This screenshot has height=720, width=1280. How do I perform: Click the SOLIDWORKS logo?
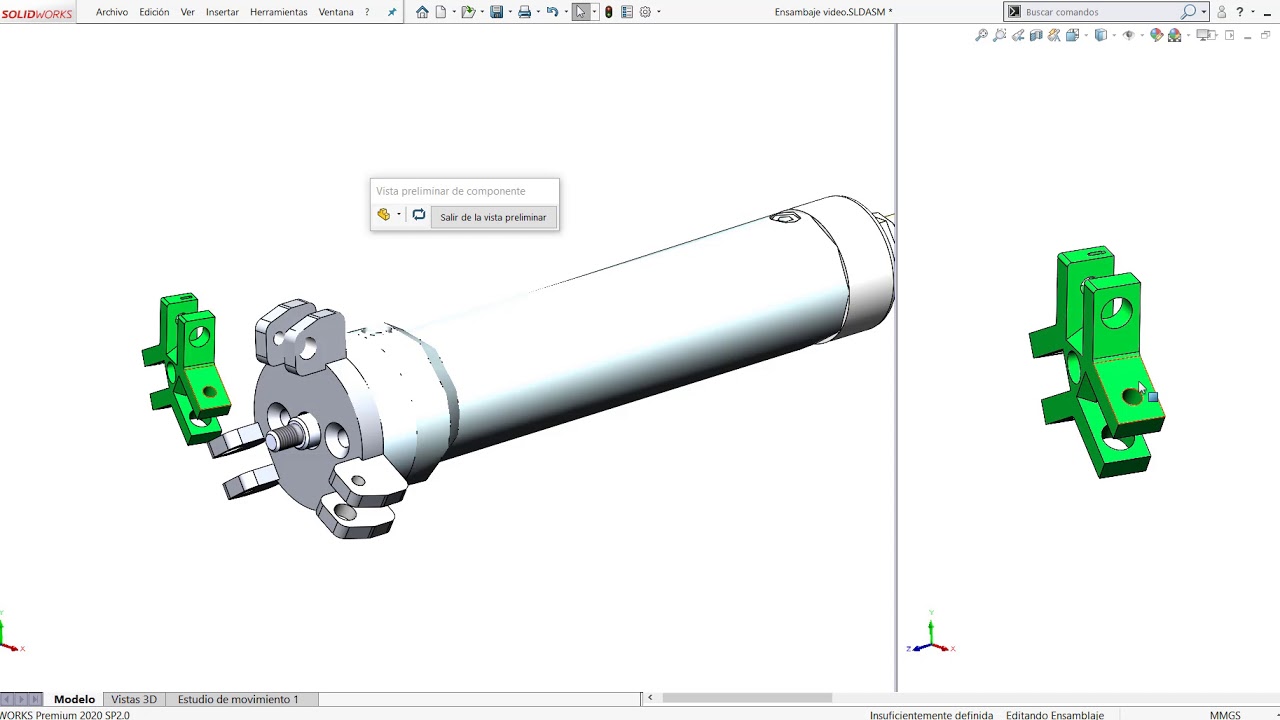click(37, 13)
